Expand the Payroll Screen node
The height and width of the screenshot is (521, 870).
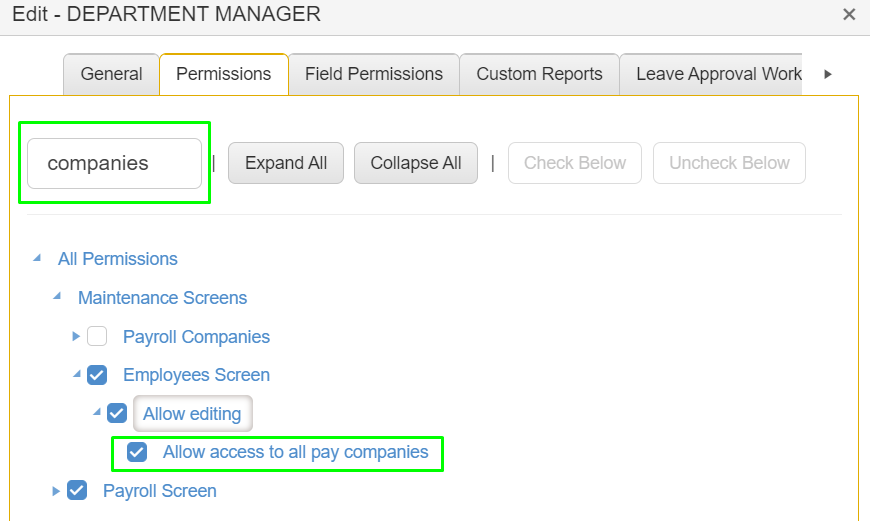tap(56, 491)
